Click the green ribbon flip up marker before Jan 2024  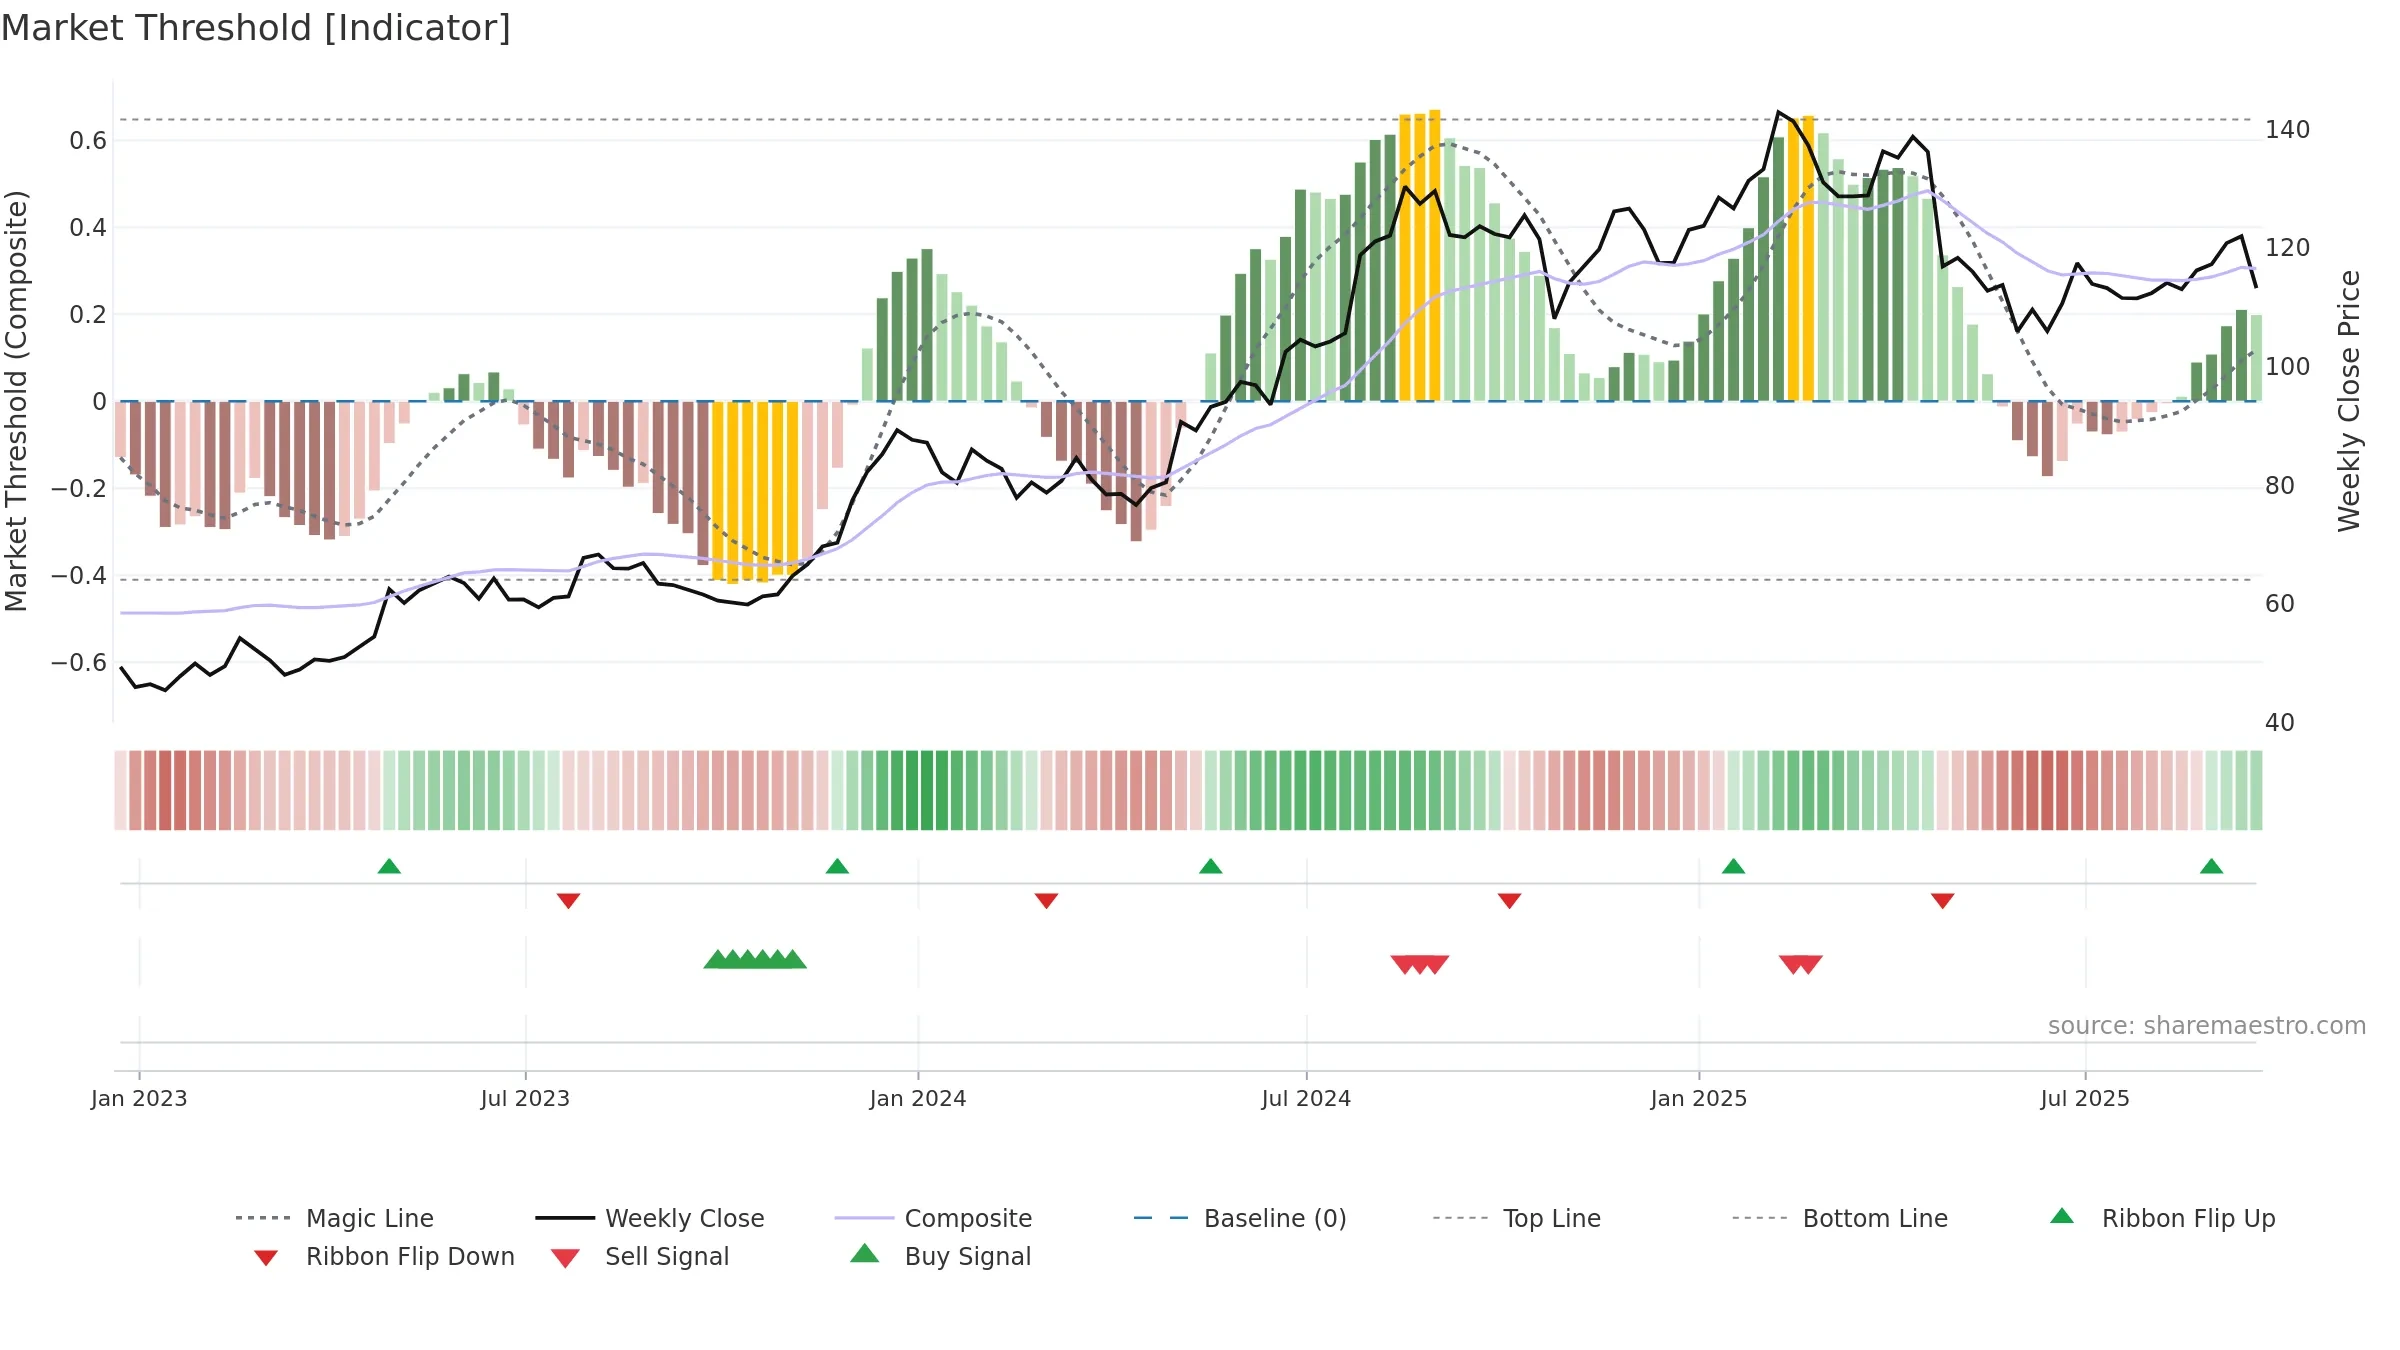[x=837, y=866]
